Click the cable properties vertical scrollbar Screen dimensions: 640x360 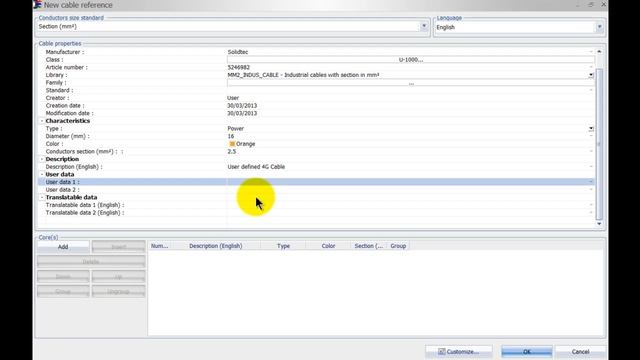click(599, 144)
